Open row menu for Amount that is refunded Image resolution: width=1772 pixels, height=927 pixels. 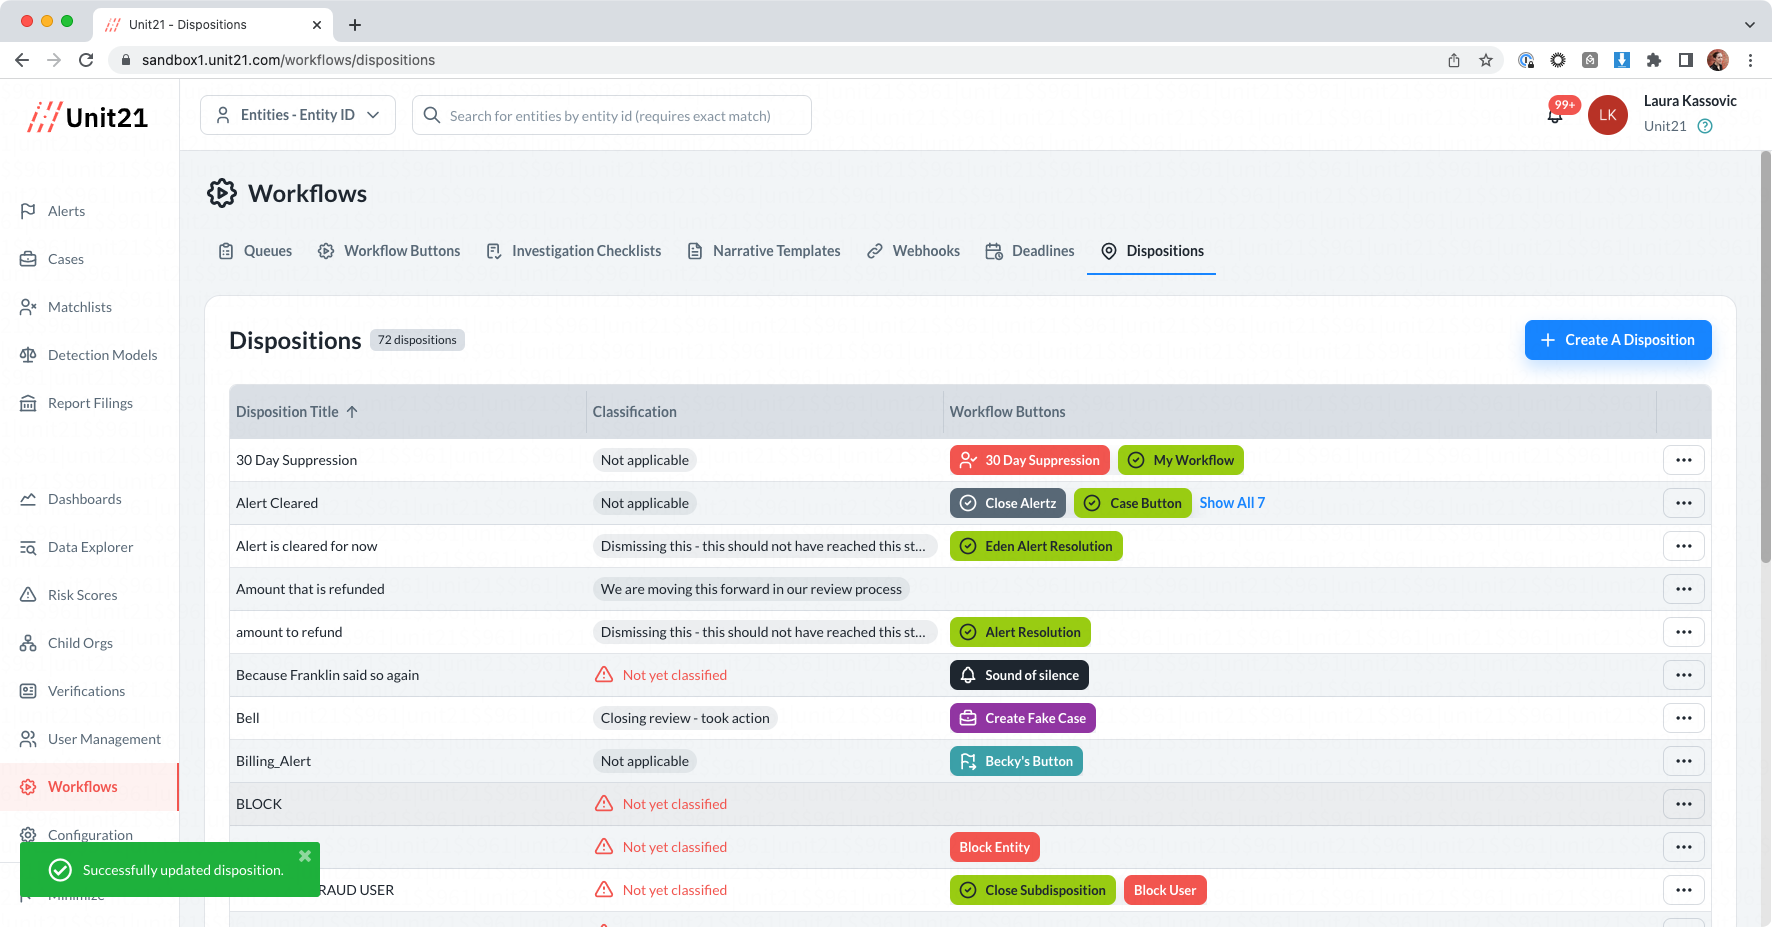point(1684,589)
